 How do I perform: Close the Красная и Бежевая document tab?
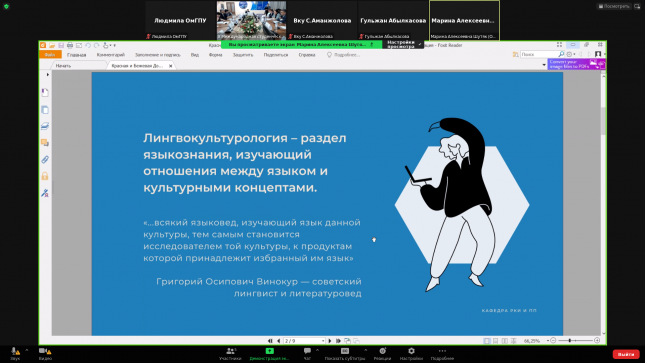pos(171,66)
